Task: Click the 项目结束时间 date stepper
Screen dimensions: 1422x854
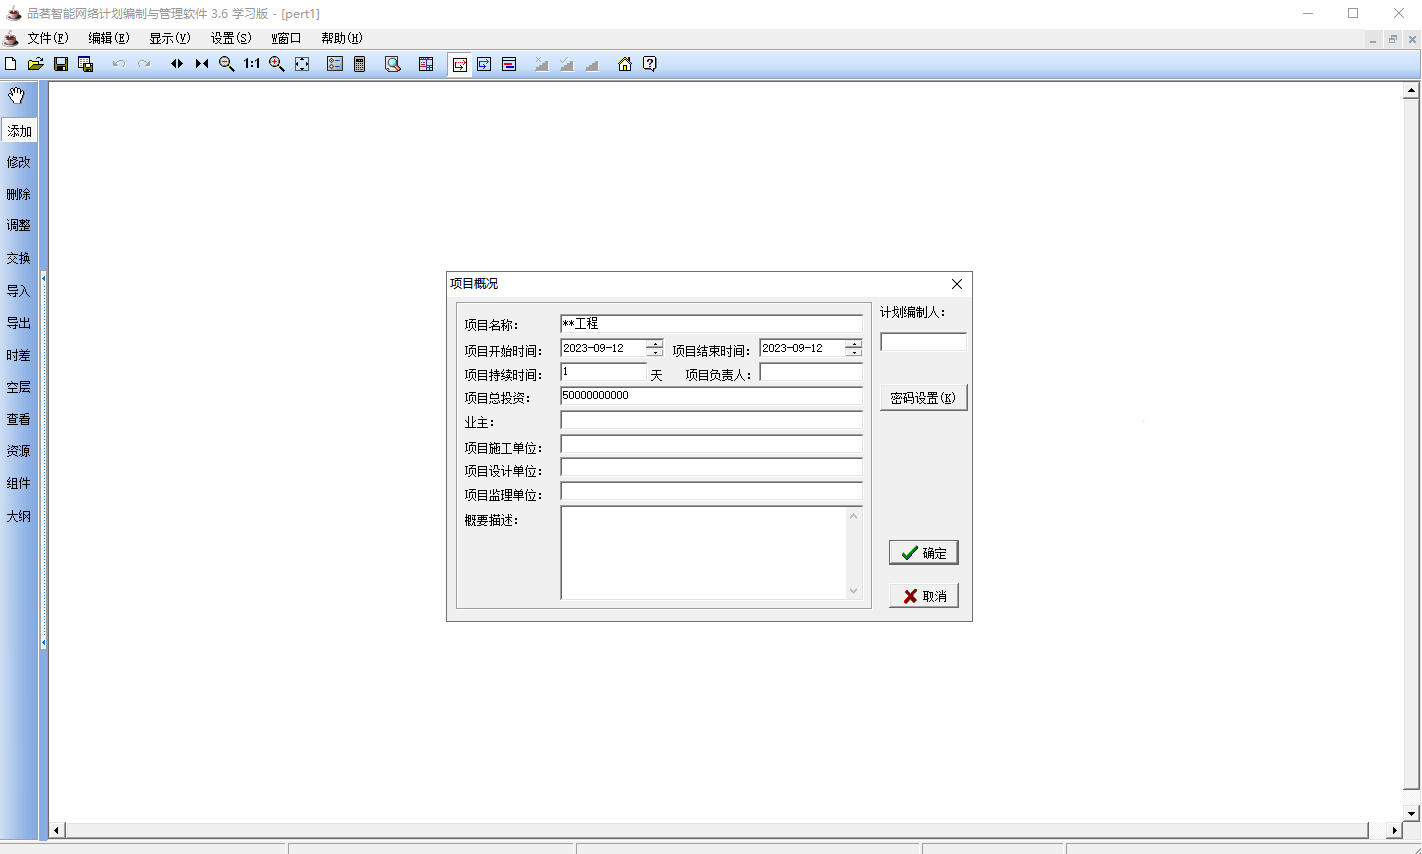Action: point(853,348)
